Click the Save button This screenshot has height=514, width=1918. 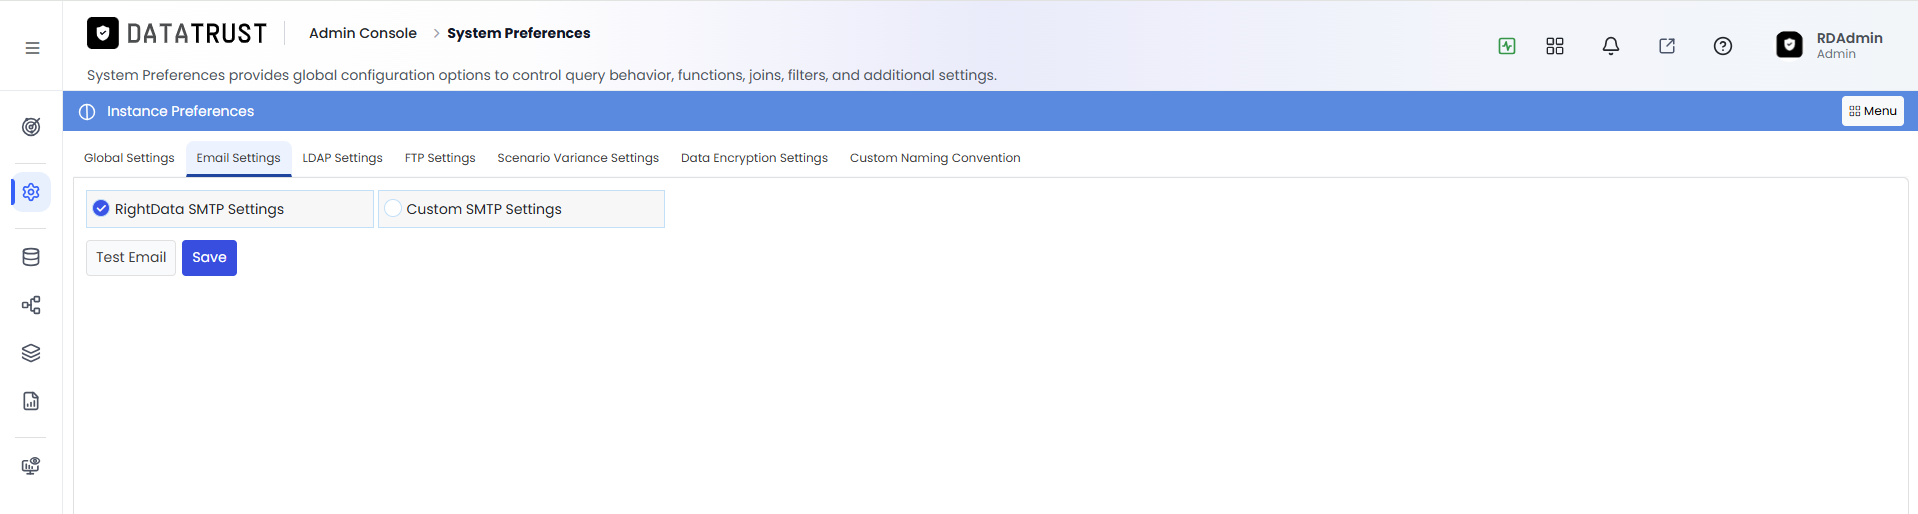point(209,258)
